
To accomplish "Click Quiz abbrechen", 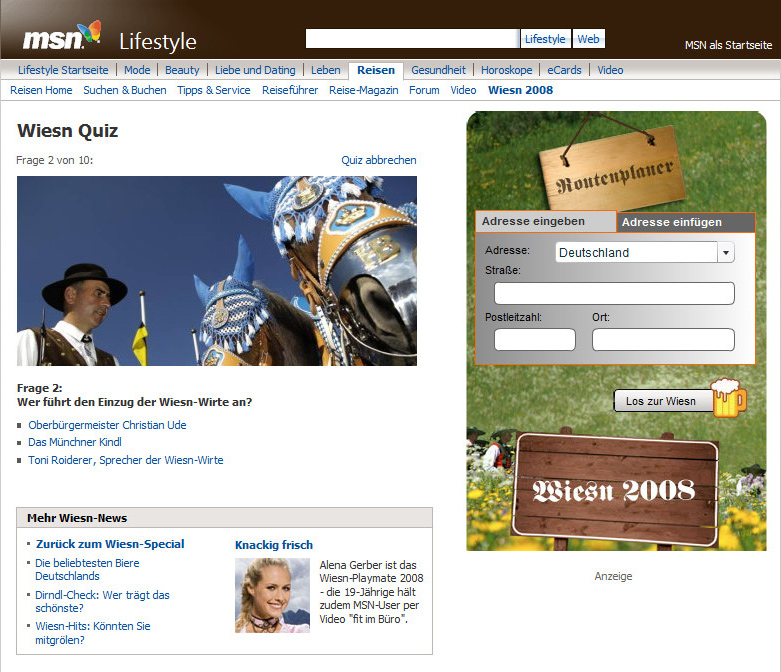I will pyautogui.click(x=379, y=160).
